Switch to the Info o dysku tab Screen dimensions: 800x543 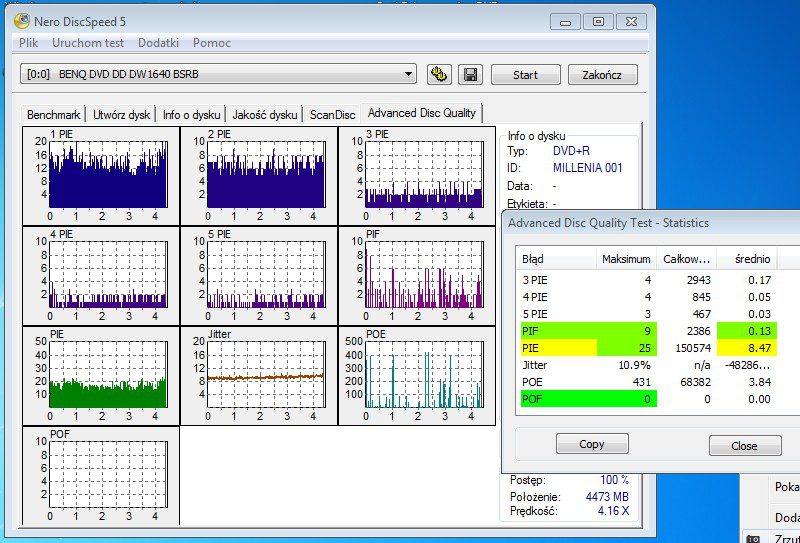(x=191, y=115)
